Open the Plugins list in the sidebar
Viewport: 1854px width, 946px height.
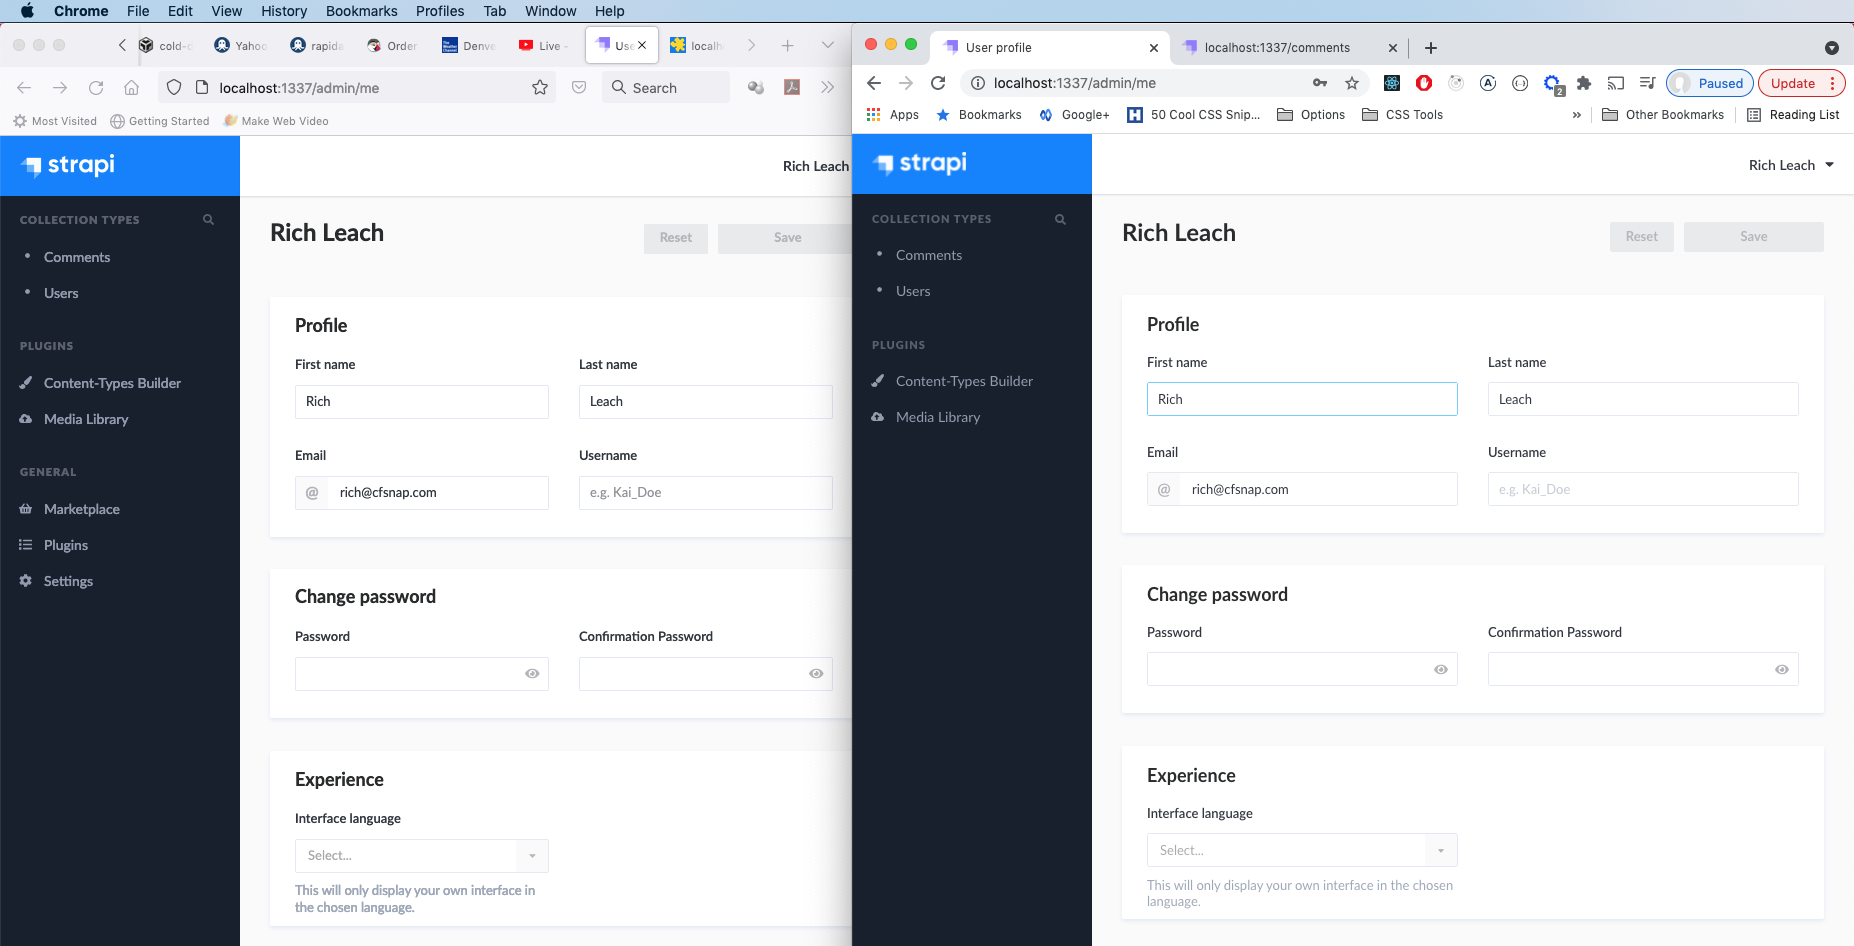pyautogui.click(x=67, y=545)
